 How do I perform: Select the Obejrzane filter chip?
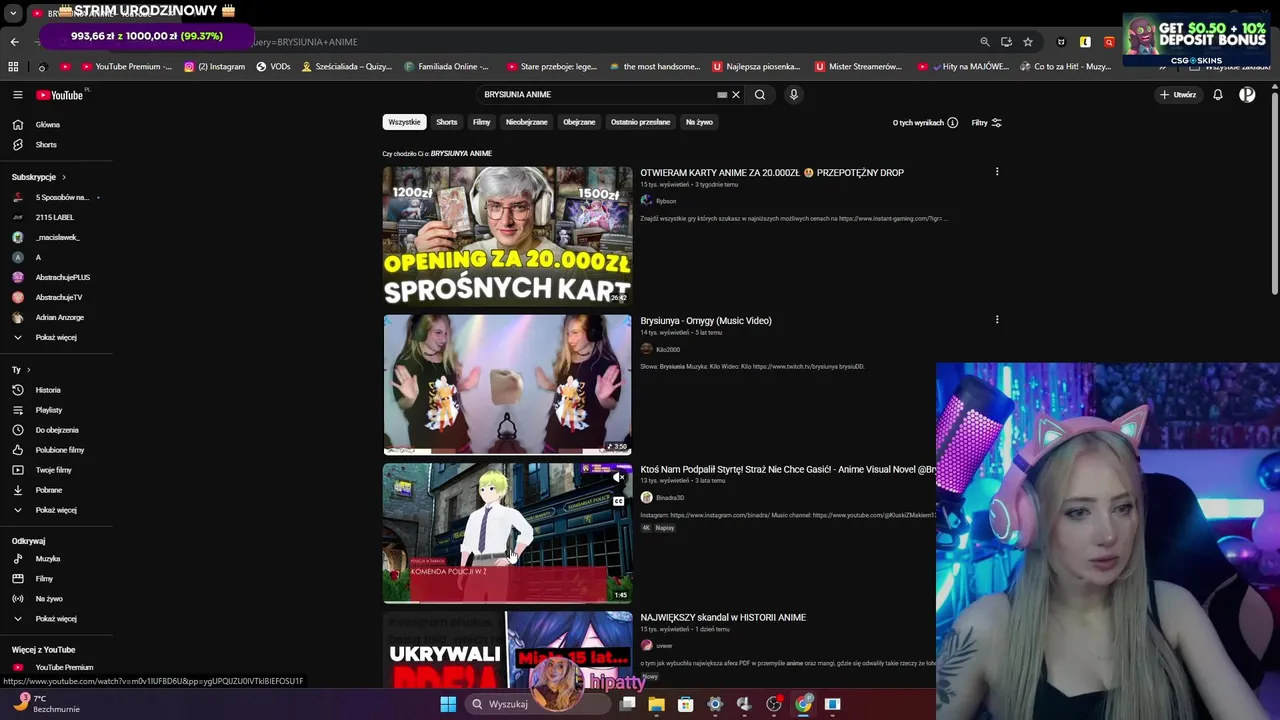tap(579, 122)
